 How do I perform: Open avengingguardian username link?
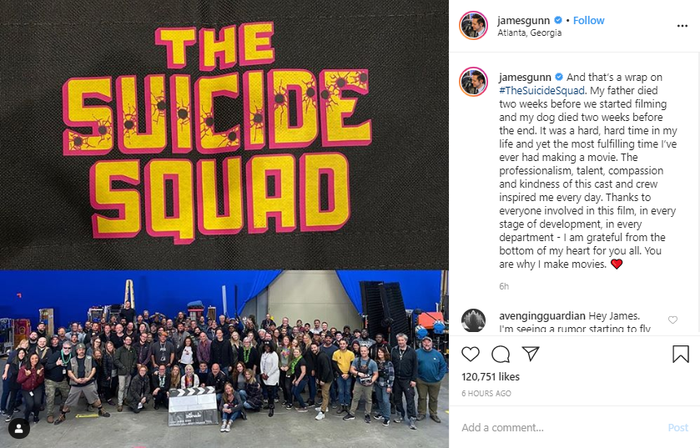(542, 316)
